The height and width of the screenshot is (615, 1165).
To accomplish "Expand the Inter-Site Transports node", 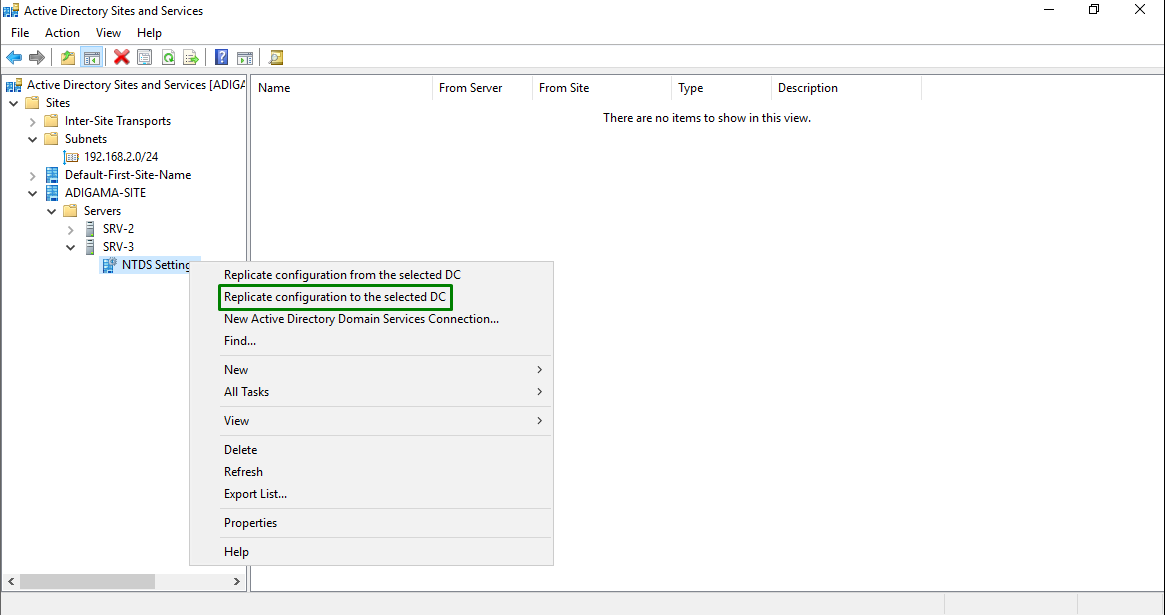I will click(33, 121).
